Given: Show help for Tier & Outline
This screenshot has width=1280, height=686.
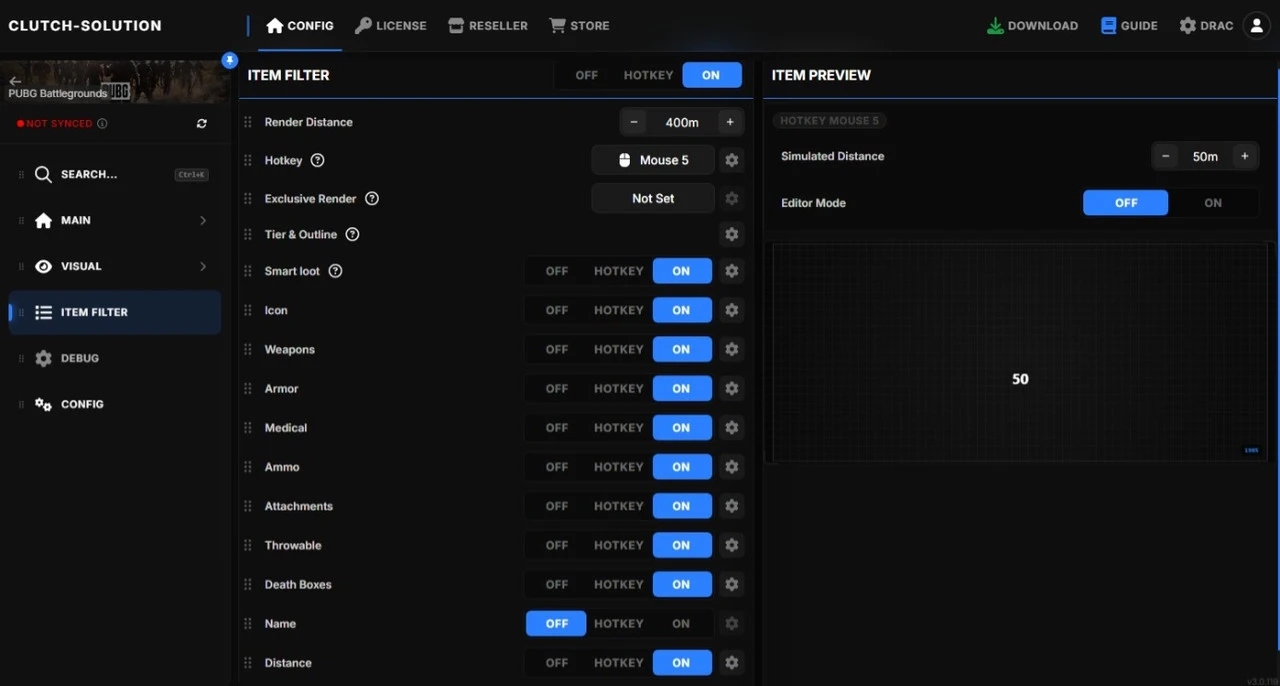Looking at the screenshot, I should [x=352, y=234].
